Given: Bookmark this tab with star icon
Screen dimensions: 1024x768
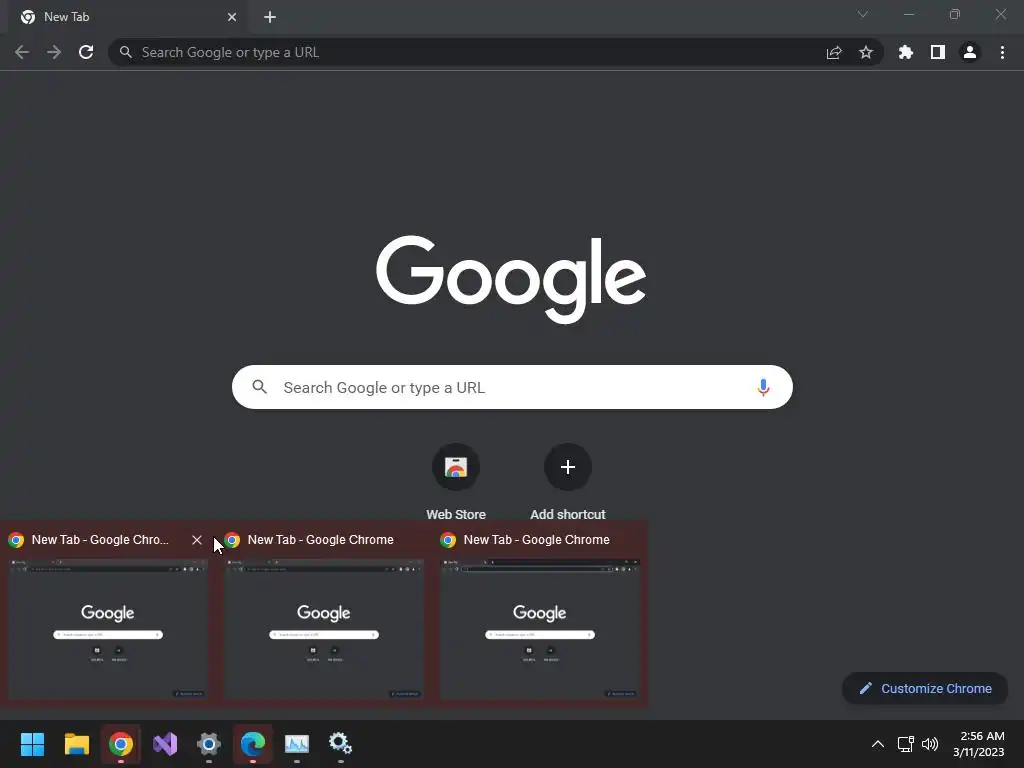Looking at the screenshot, I should [866, 52].
